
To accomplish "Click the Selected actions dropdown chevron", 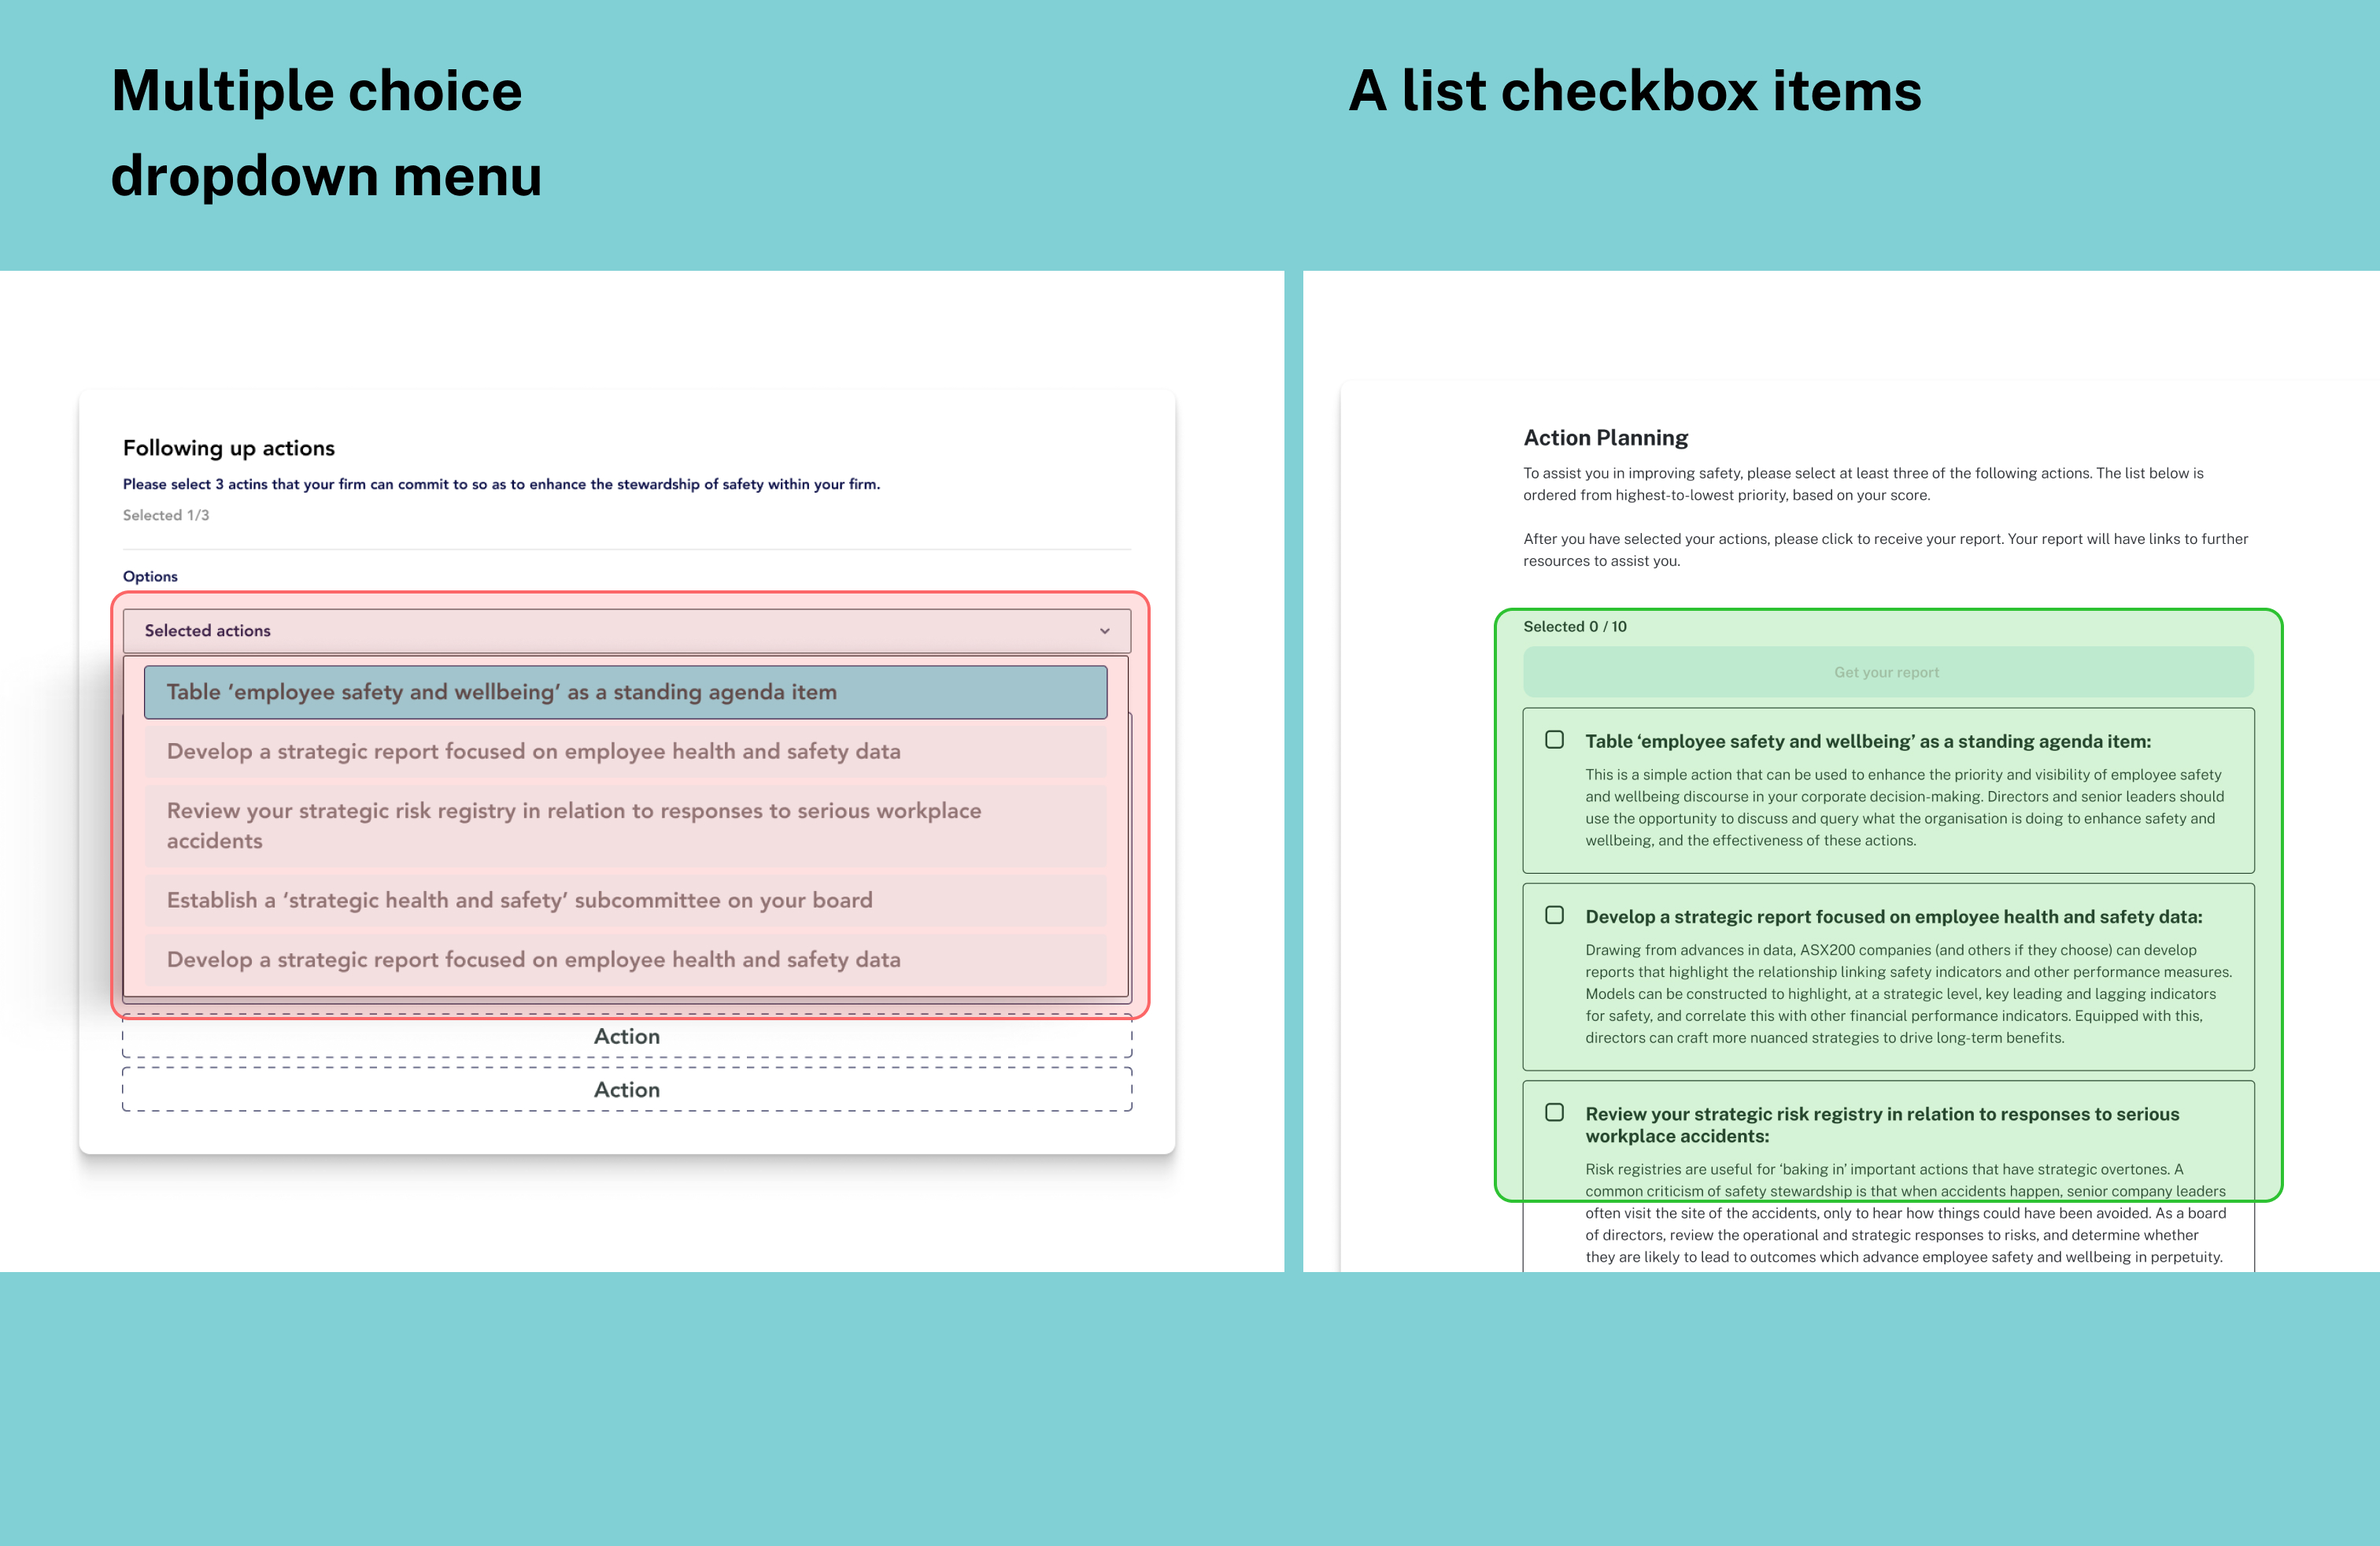I will pos(1104,631).
